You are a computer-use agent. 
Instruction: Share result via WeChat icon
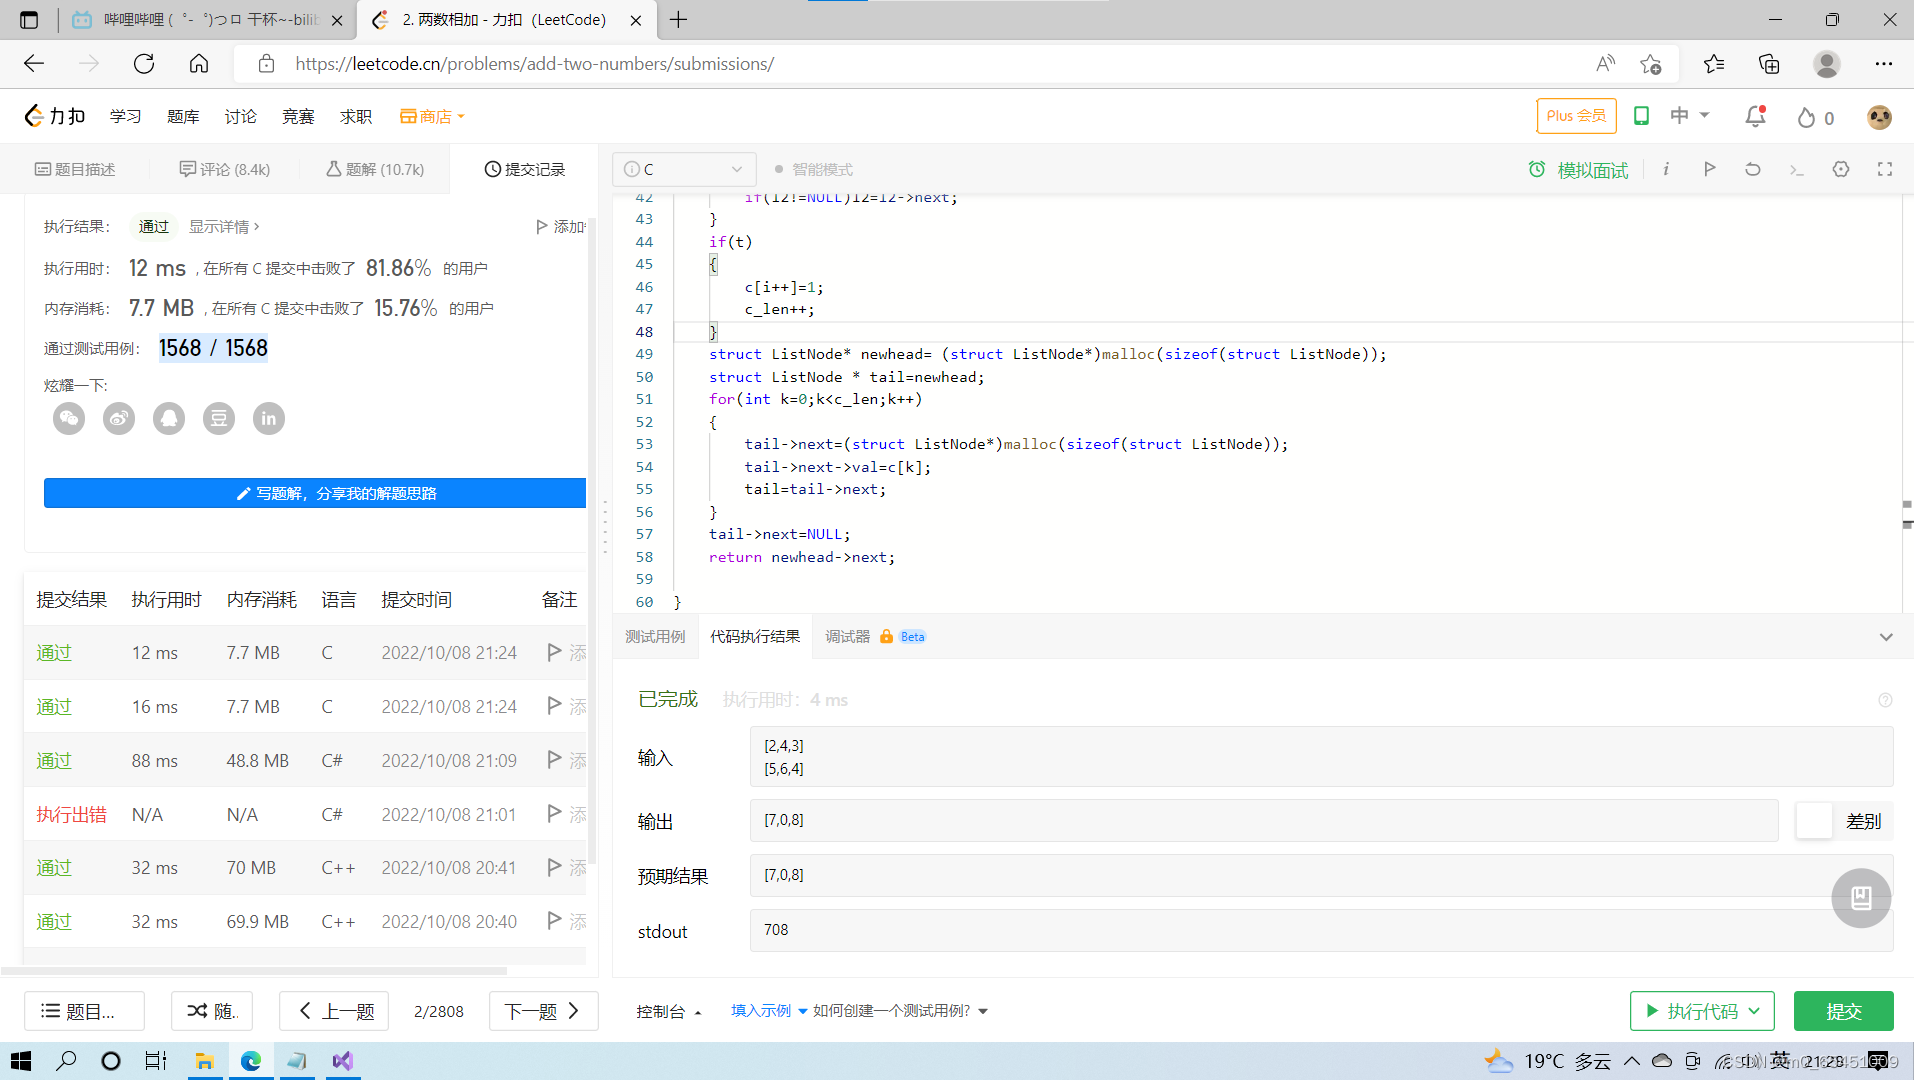[68, 418]
